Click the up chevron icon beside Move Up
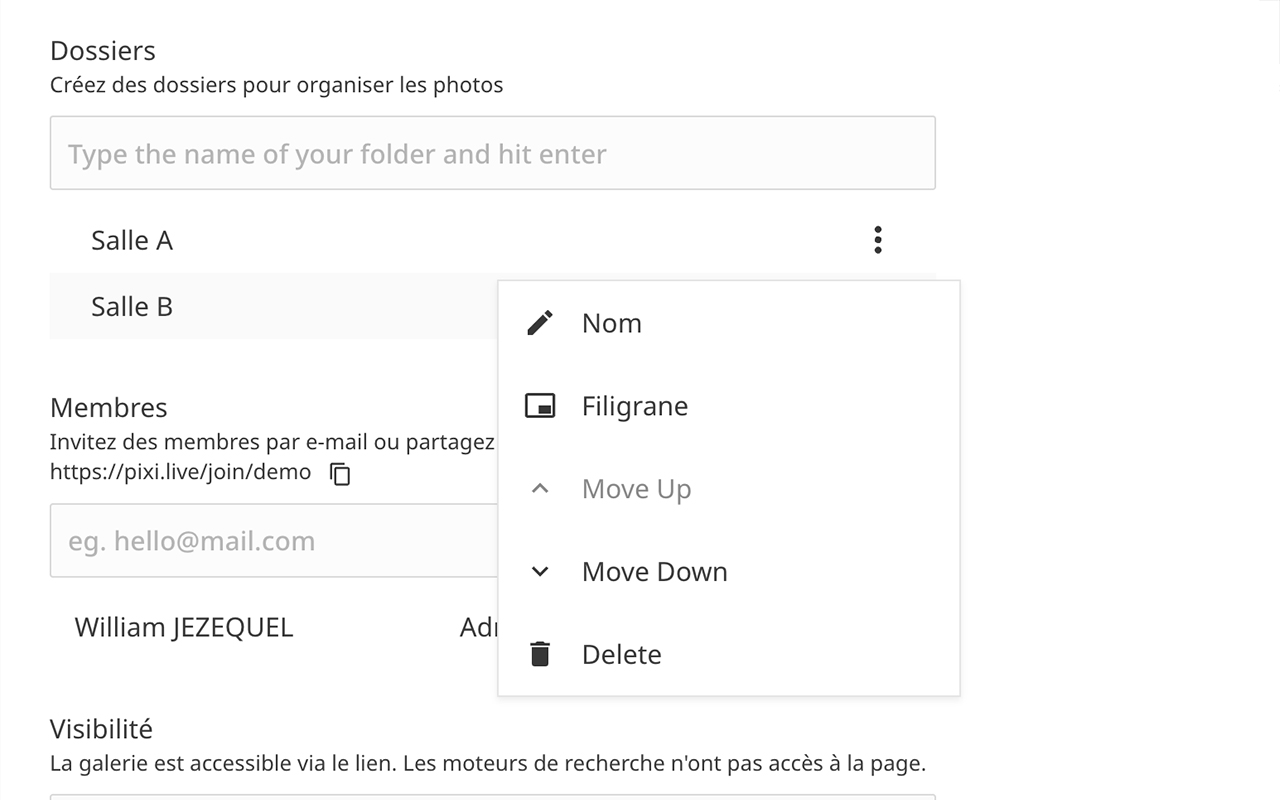The width and height of the screenshot is (1280, 800). coord(540,489)
